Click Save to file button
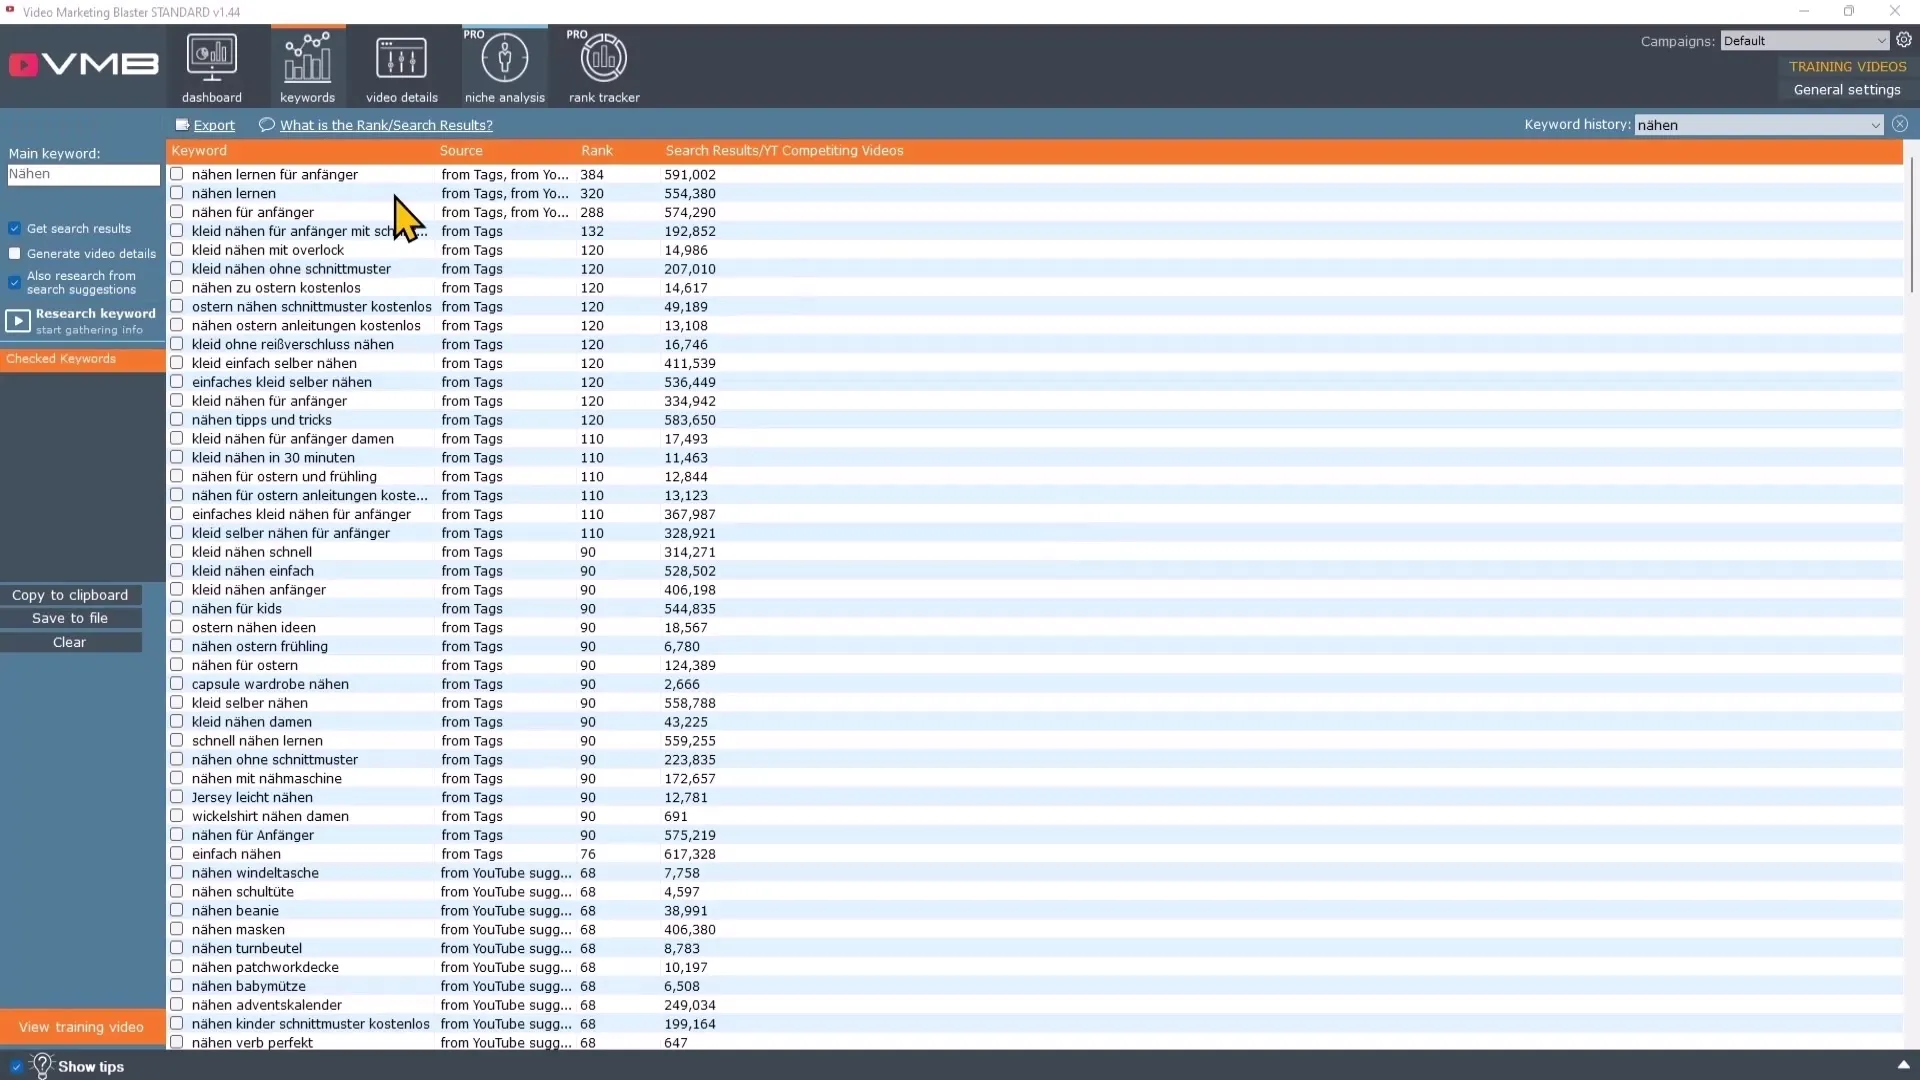The height and width of the screenshot is (1080, 1920). tap(70, 617)
